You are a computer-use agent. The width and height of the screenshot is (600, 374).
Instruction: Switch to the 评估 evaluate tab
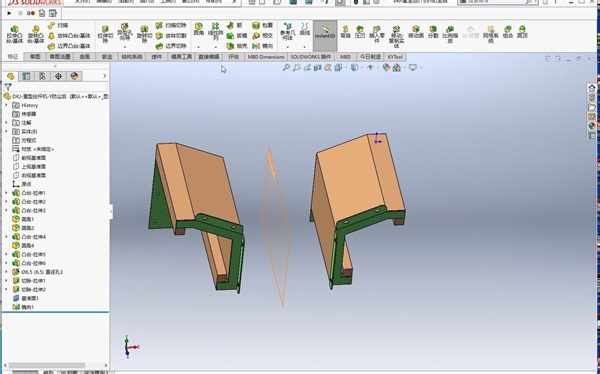[233, 57]
